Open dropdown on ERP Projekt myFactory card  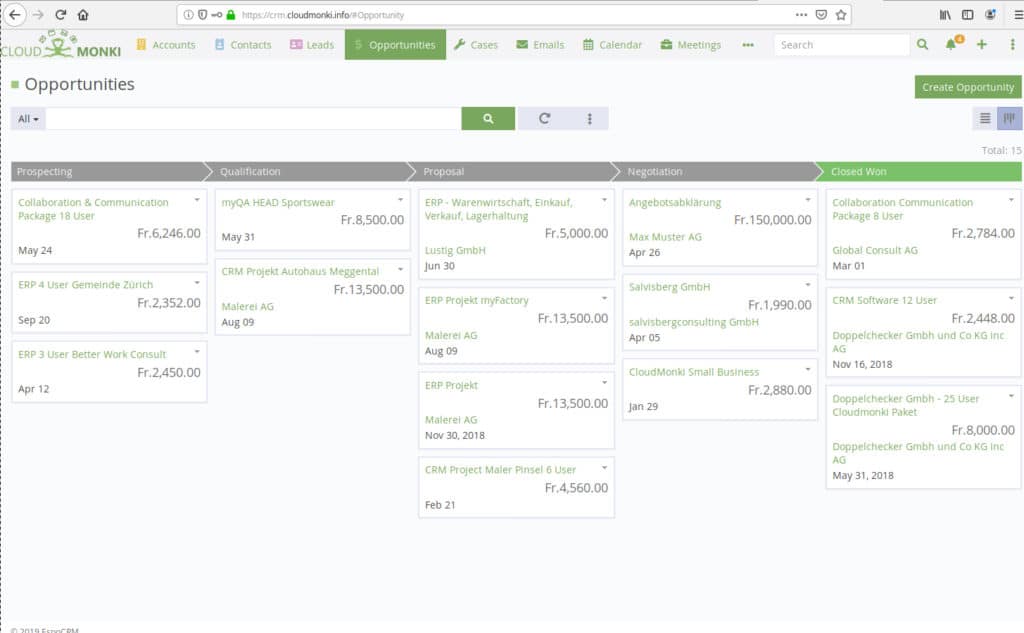pos(604,298)
